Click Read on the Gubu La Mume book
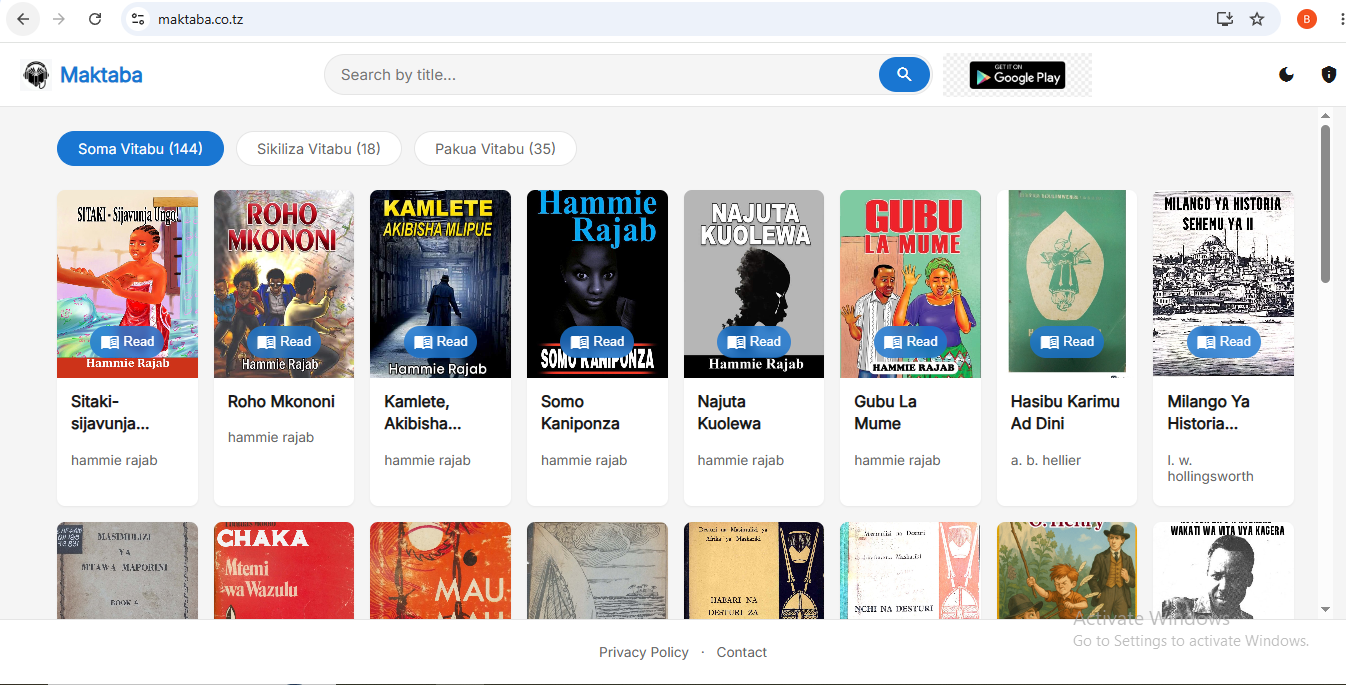This screenshot has width=1346, height=685. point(910,342)
